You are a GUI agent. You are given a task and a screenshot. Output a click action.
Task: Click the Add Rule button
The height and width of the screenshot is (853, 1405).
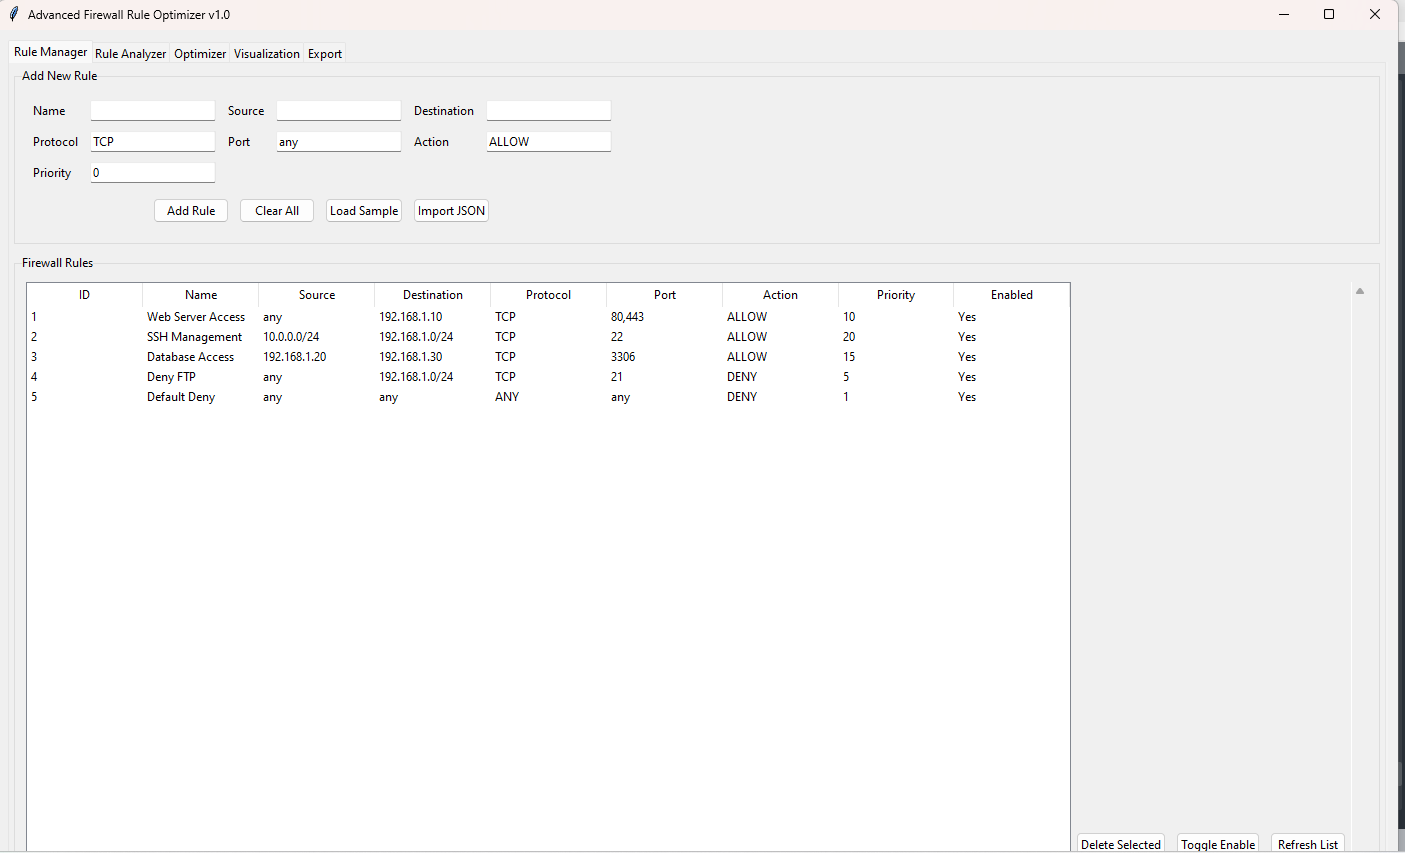(x=191, y=211)
